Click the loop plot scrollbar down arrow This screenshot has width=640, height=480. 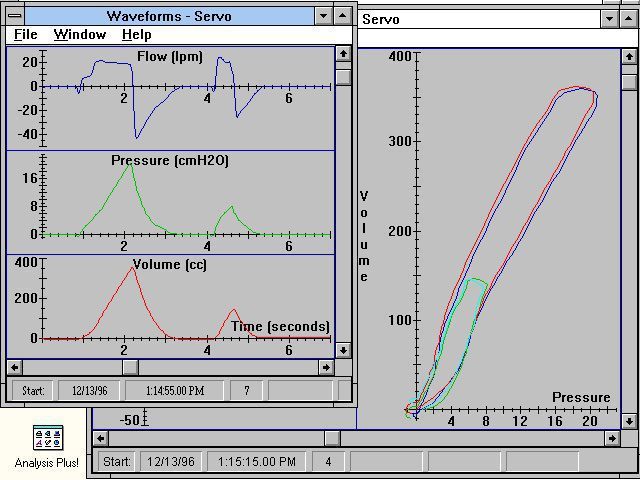(628, 421)
